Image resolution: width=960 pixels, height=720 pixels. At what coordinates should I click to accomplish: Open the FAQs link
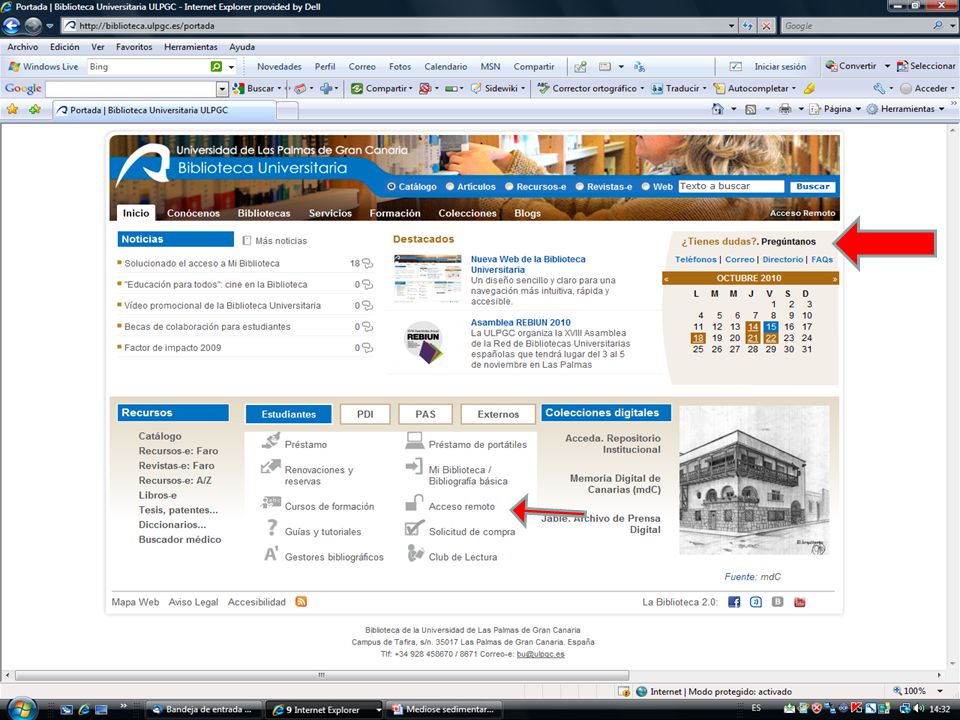point(822,260)
